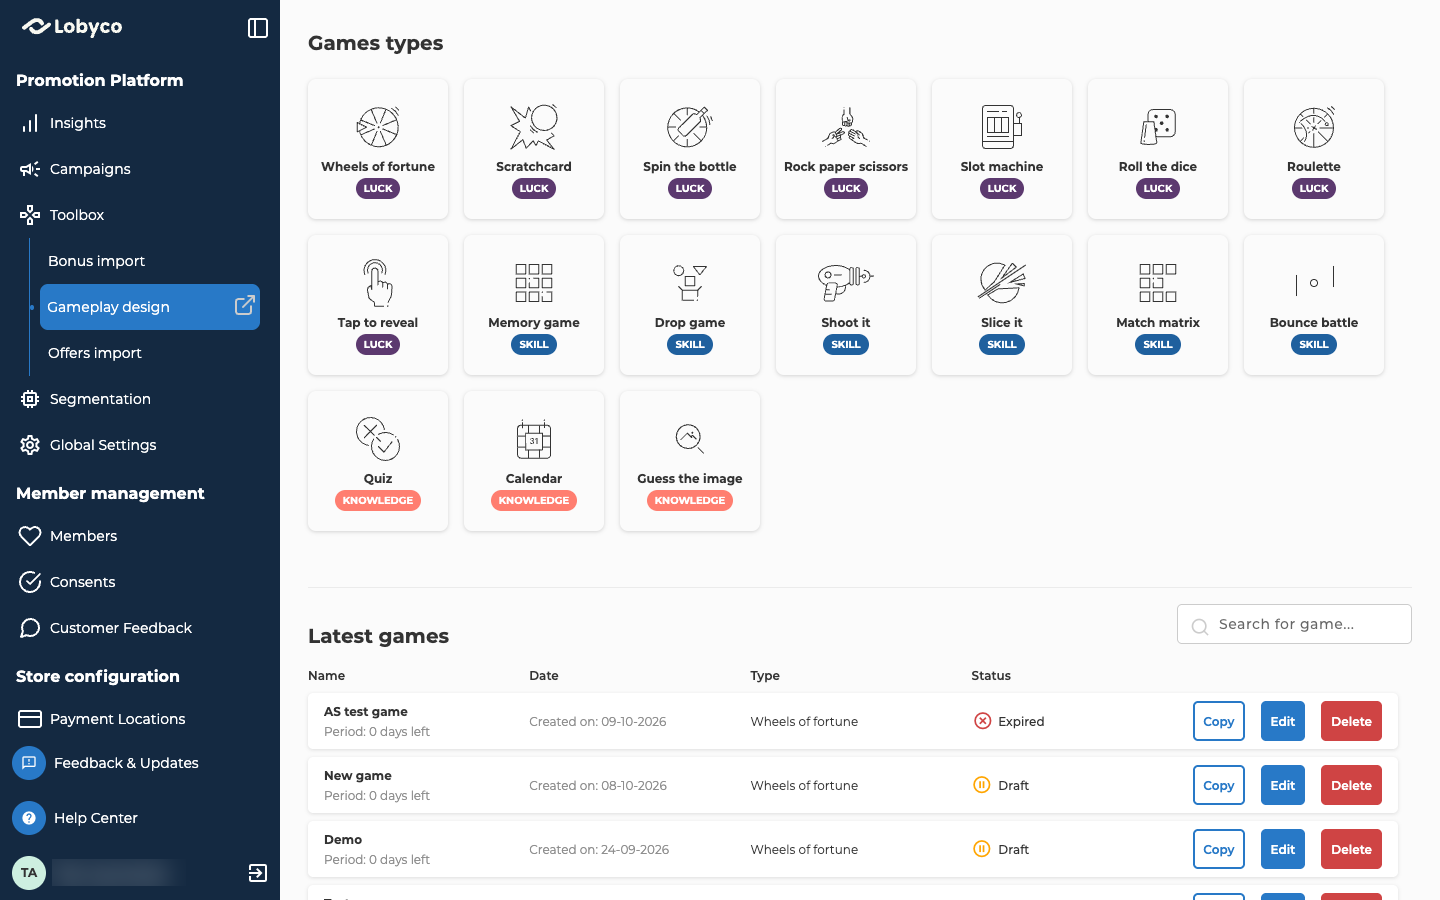Screen dimensions: 1440x900
Task: Edit the Demo game
Action: click(1283, 849)
